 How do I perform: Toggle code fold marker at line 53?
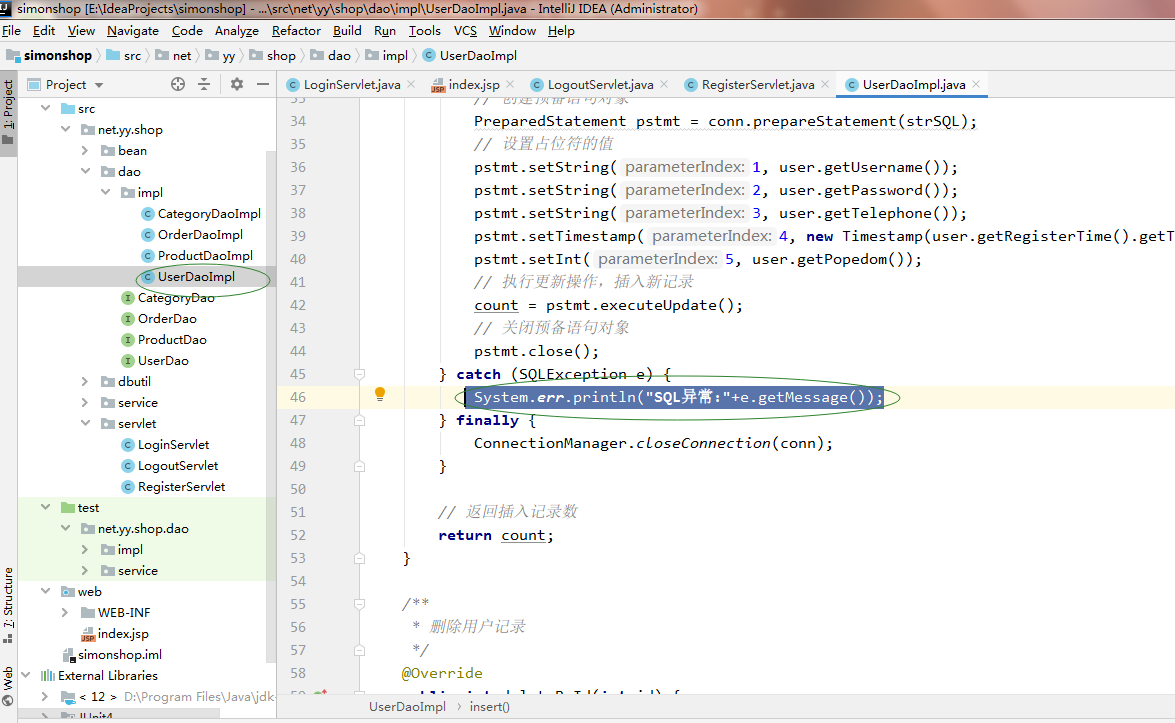pos(359,558)
